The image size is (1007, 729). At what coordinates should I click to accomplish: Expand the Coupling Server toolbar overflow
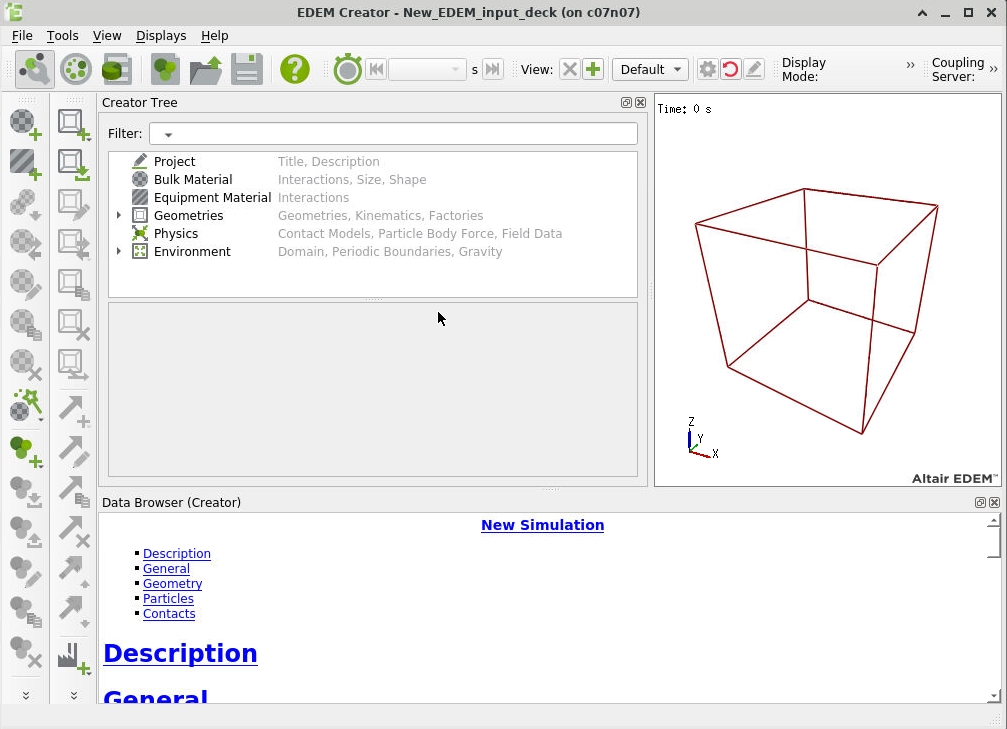coord(994,69)
